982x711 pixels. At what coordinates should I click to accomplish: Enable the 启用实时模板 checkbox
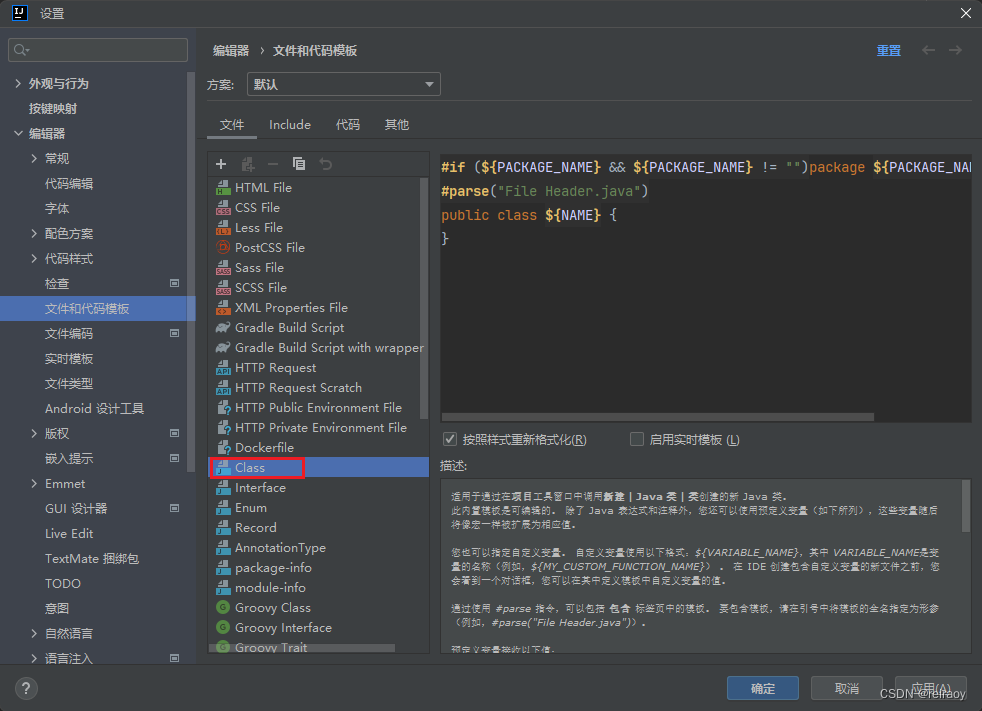pyautogui.click(x=637, y=439)
